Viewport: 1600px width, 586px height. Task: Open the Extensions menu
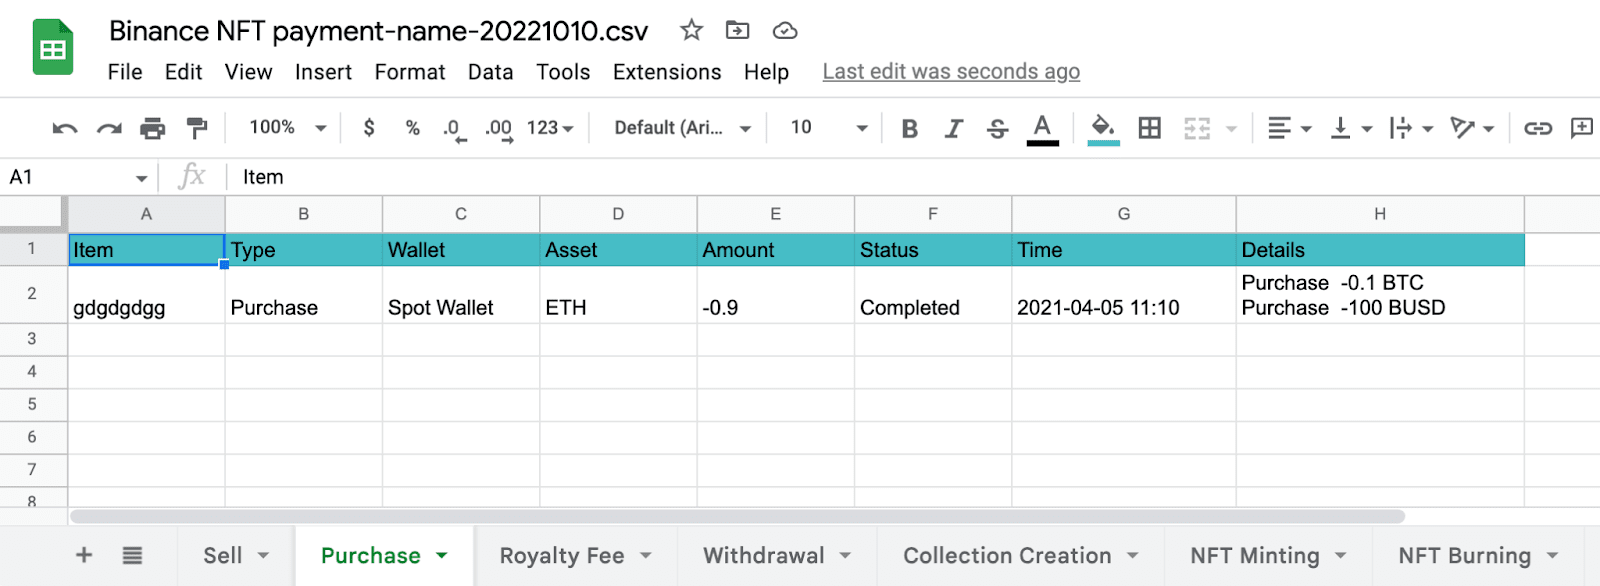coord(667,72)
